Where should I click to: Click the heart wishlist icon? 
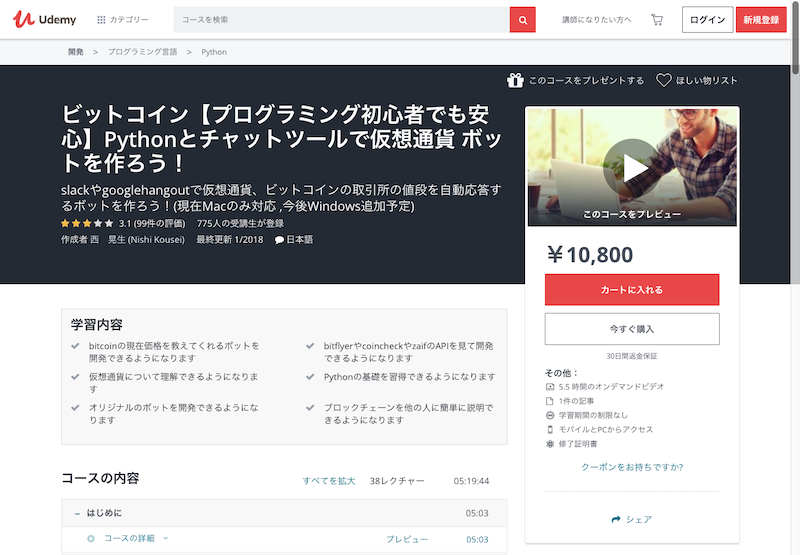(x=664, y=80)
